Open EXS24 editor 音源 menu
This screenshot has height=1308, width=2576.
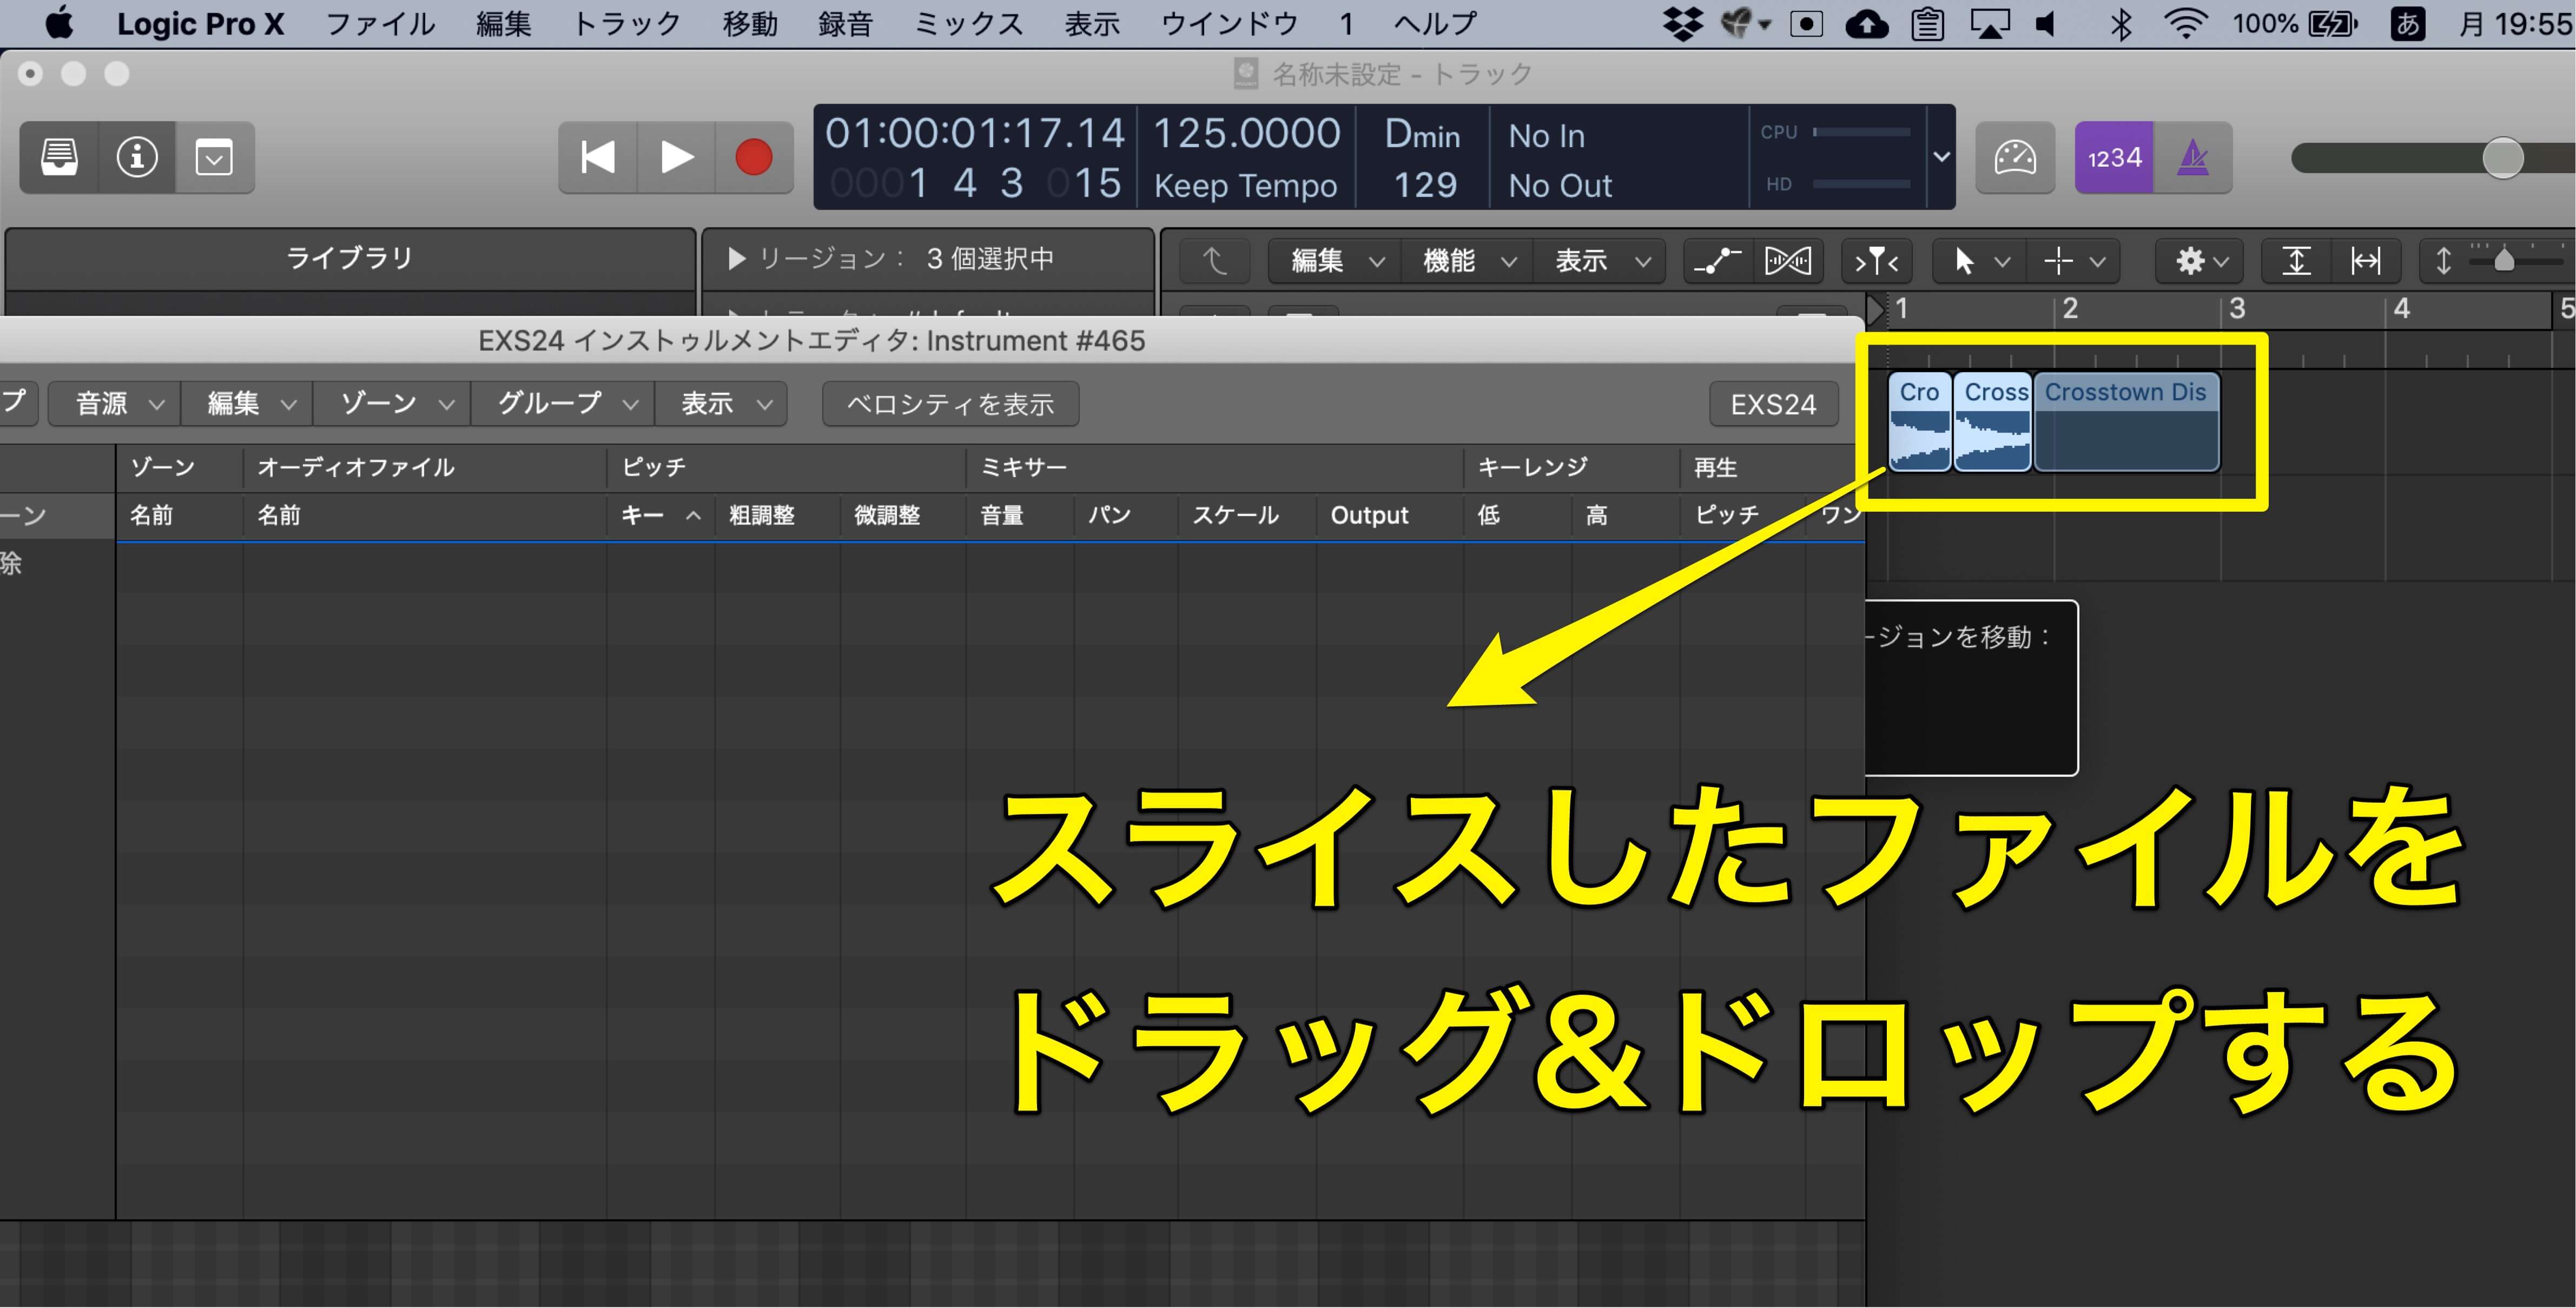click(x=114, y=404)
